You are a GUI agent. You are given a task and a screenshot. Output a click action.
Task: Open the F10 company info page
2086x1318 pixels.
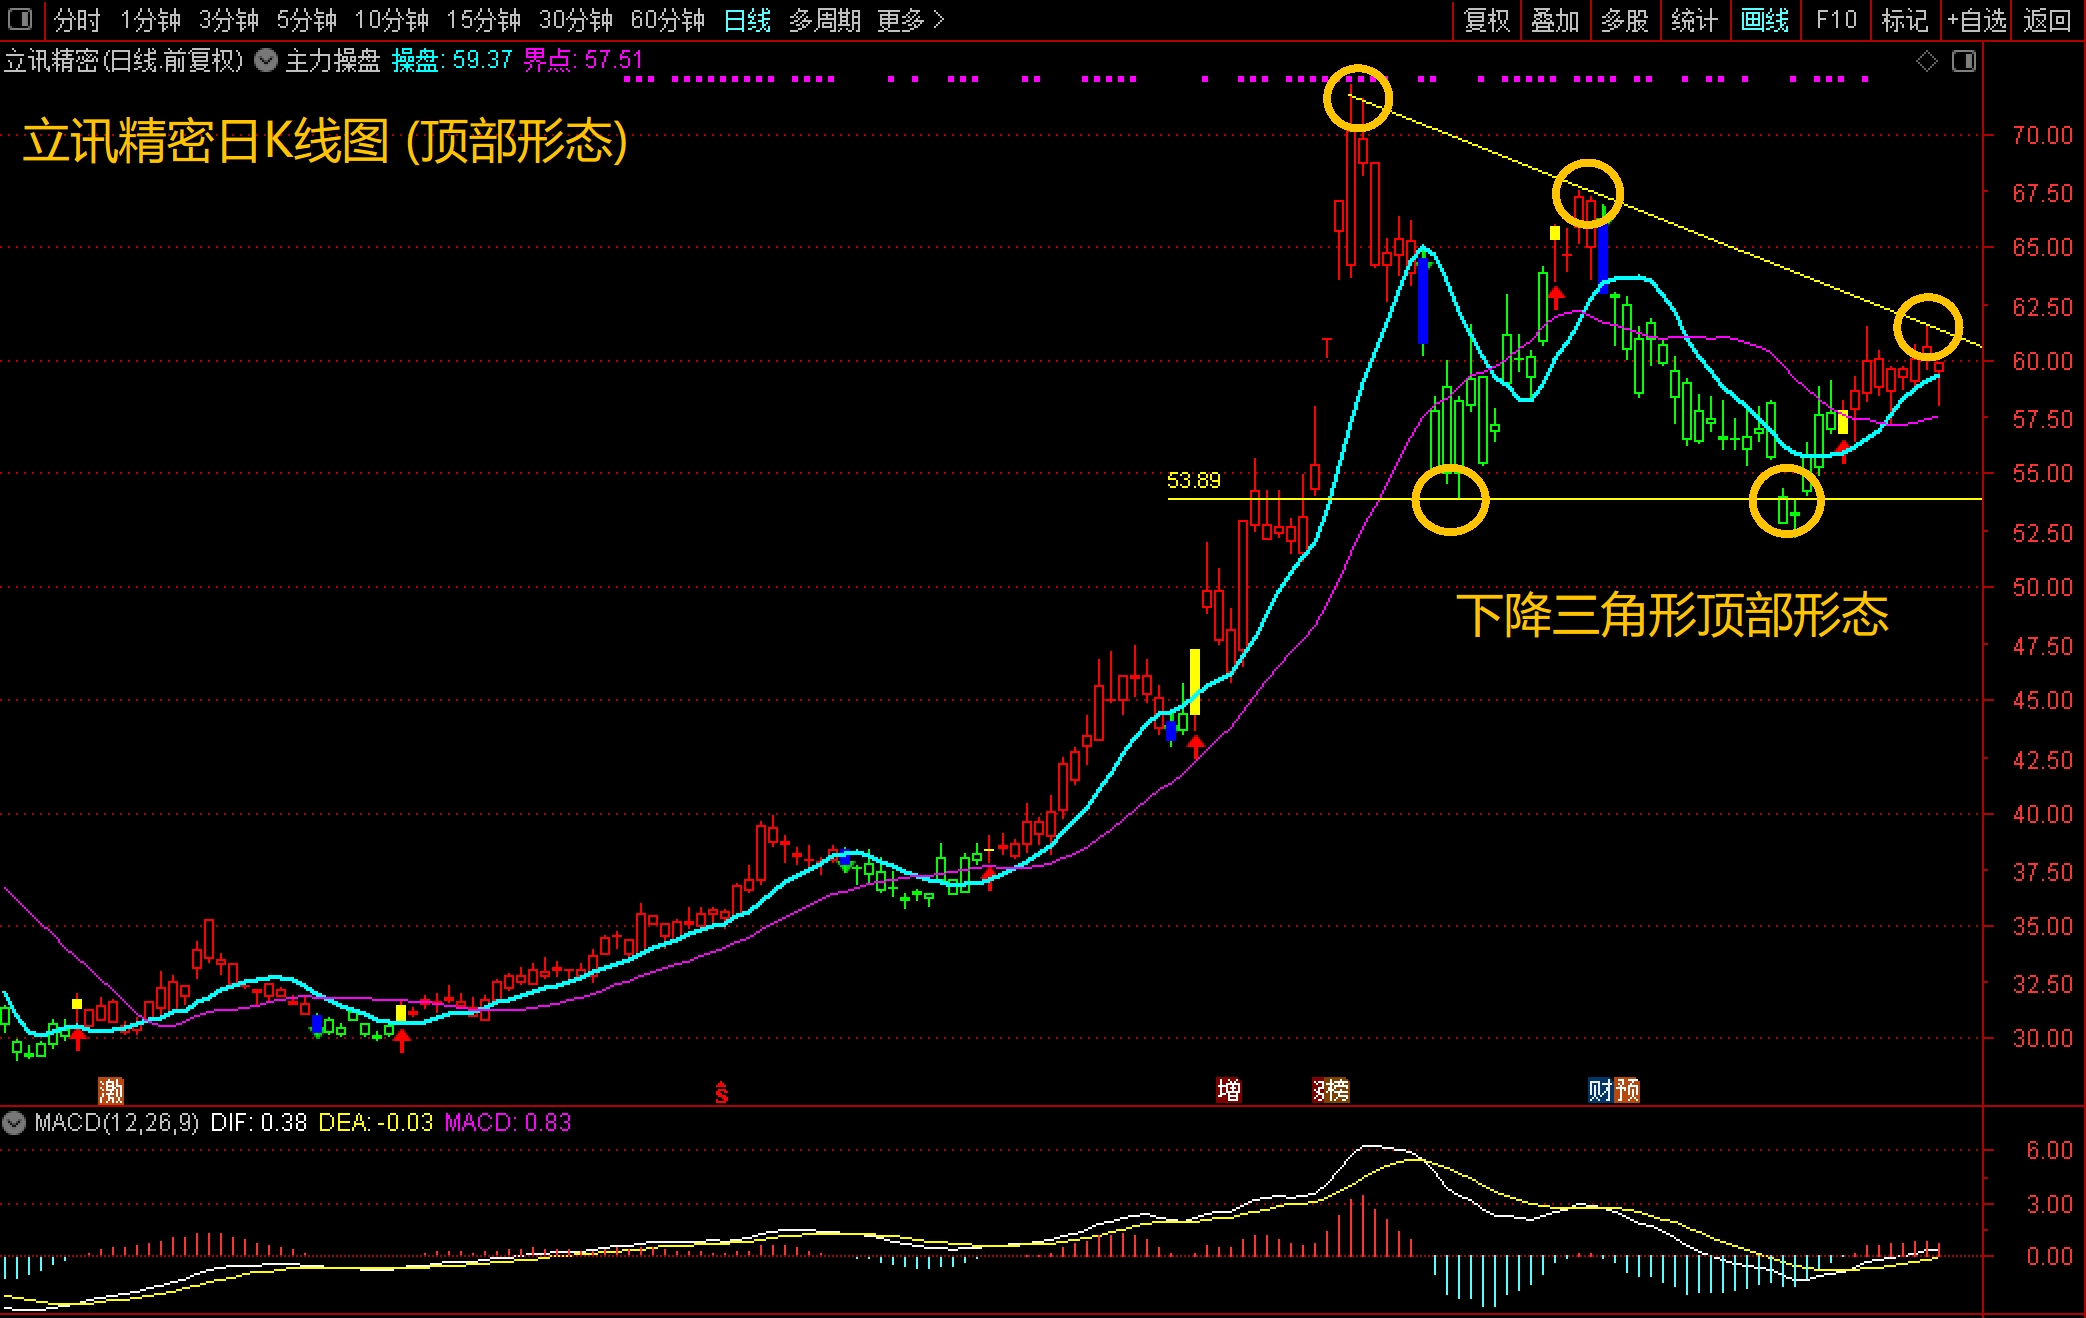click(x=1836, y=20)
